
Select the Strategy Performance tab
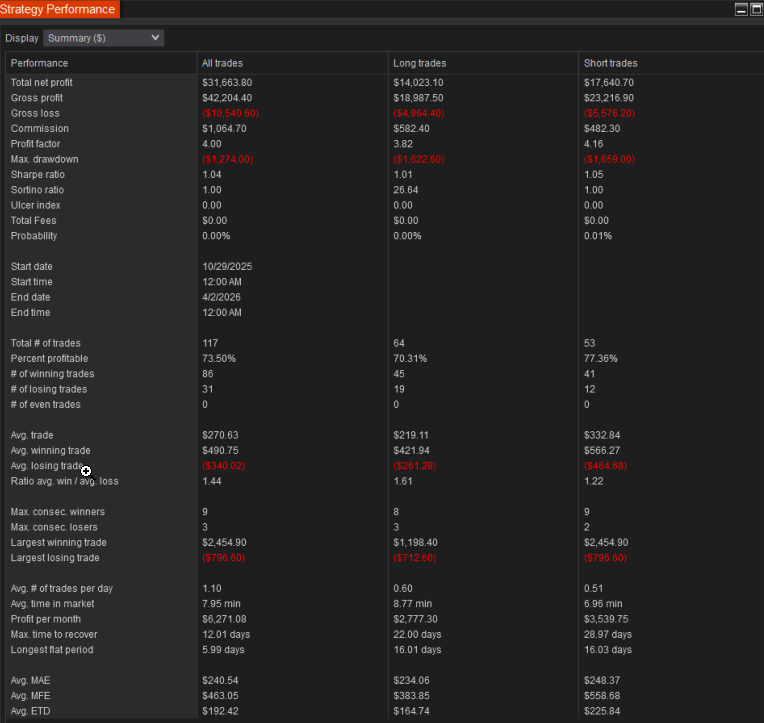pyautogui.click(x=60, y=9)
